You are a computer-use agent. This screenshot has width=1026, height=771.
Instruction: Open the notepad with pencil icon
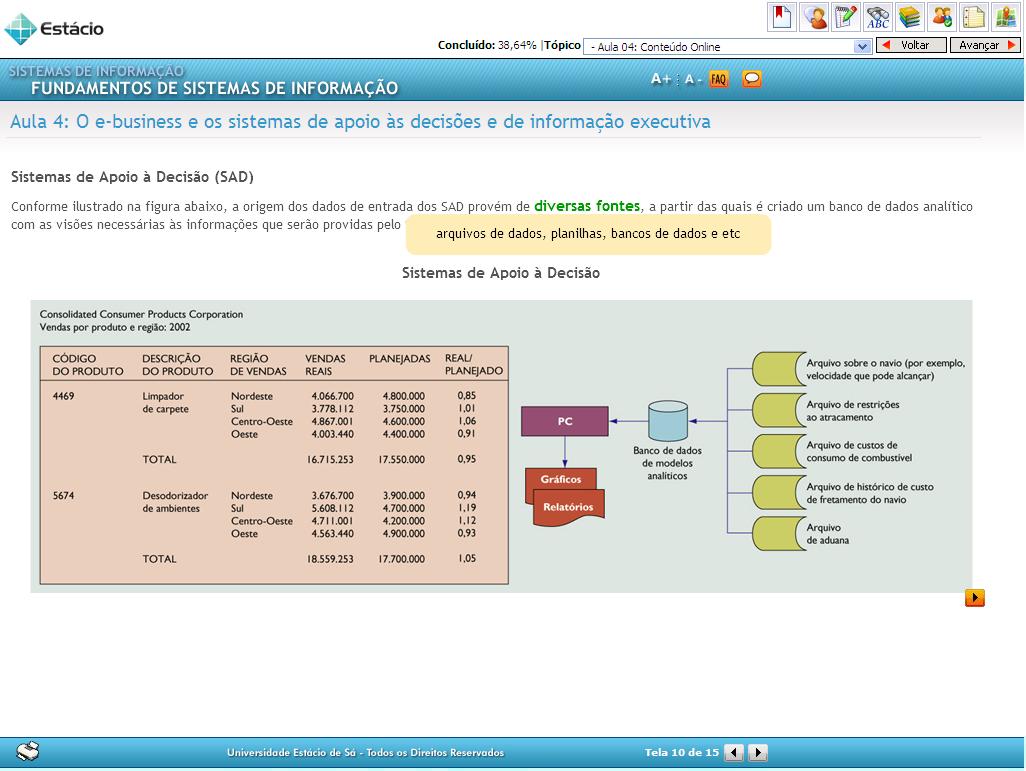coord(845,17)
